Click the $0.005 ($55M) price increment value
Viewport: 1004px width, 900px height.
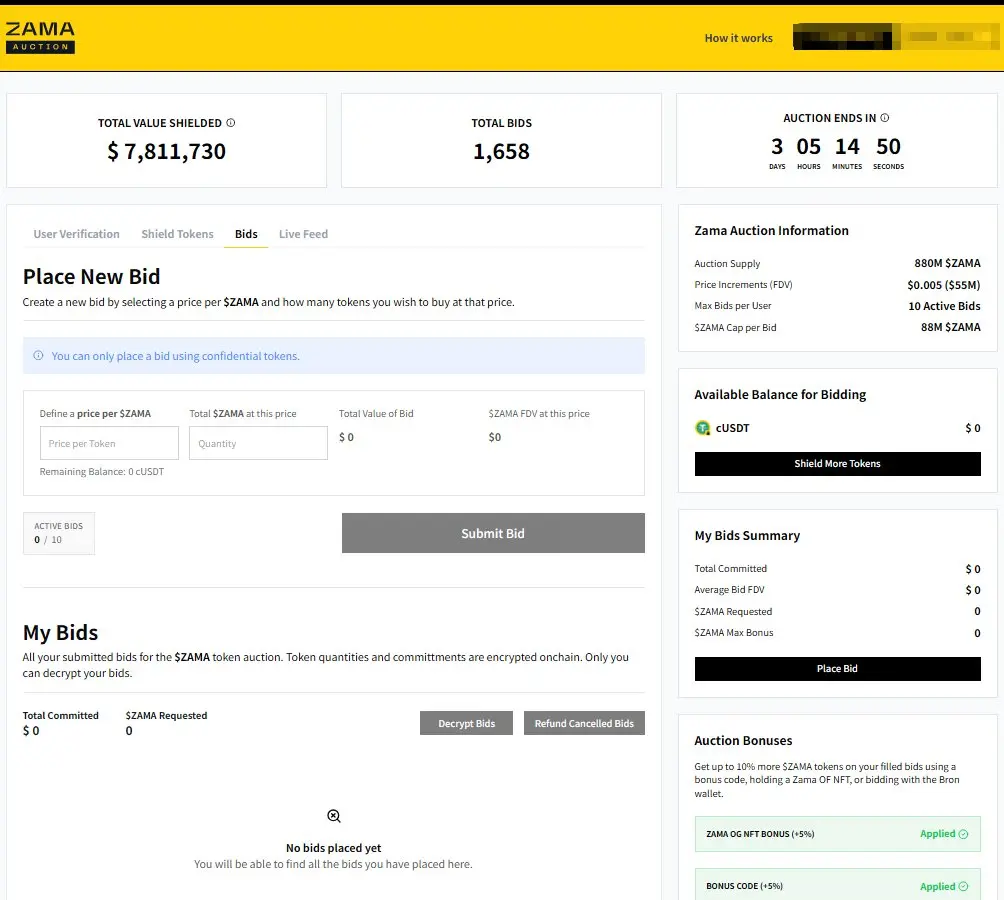click(x=943, y=284)
